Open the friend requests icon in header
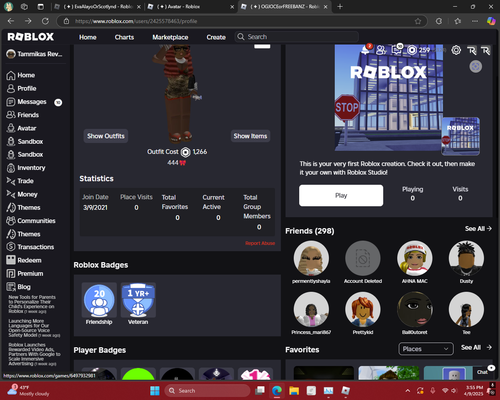The image size is (500, 400). [x=381, y=50]
